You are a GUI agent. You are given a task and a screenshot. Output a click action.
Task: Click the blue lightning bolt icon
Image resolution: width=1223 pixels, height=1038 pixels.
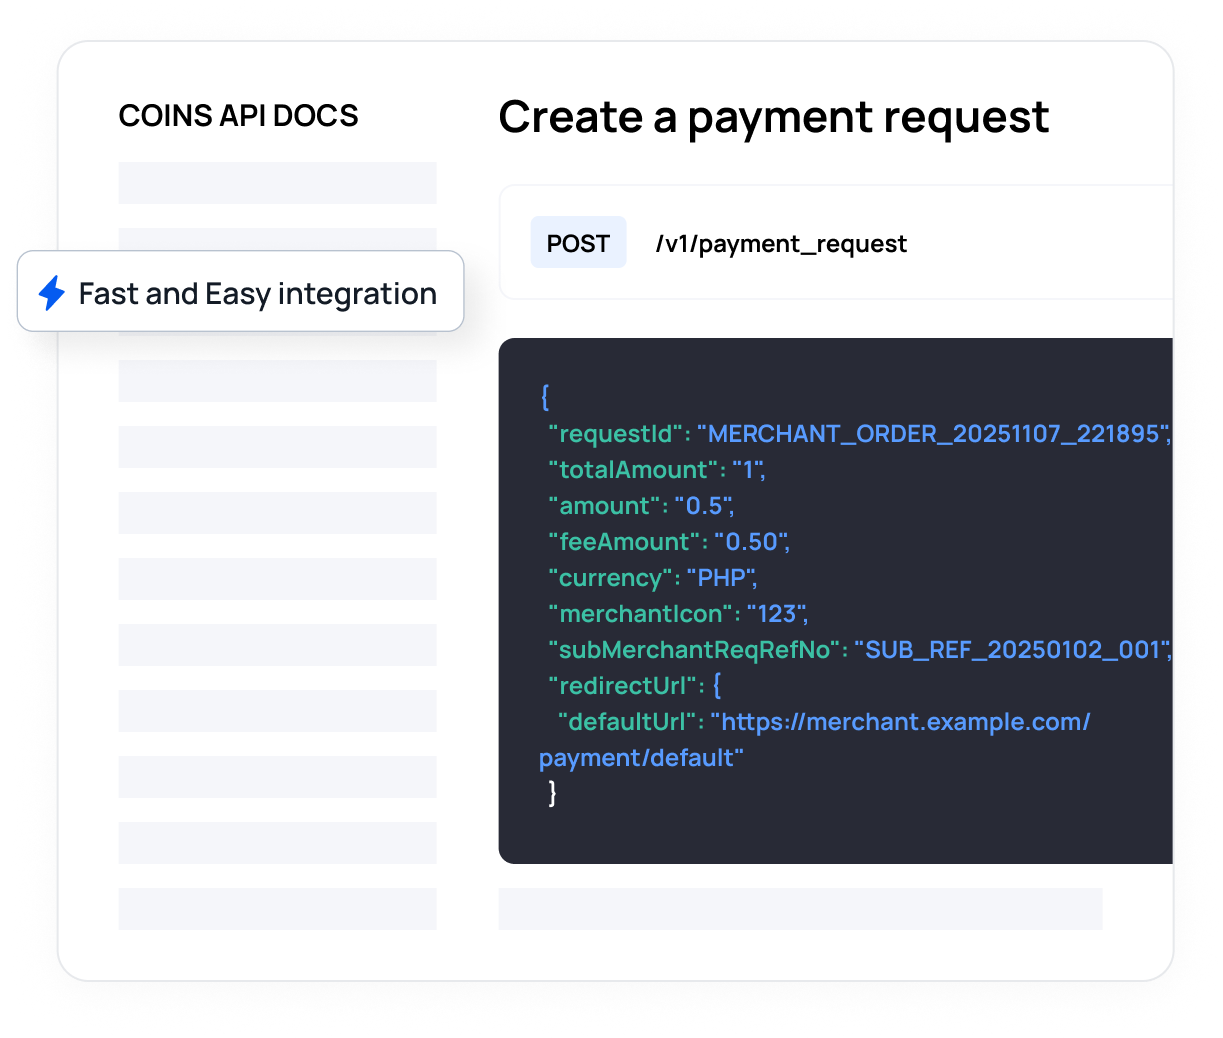coord(52,293)
